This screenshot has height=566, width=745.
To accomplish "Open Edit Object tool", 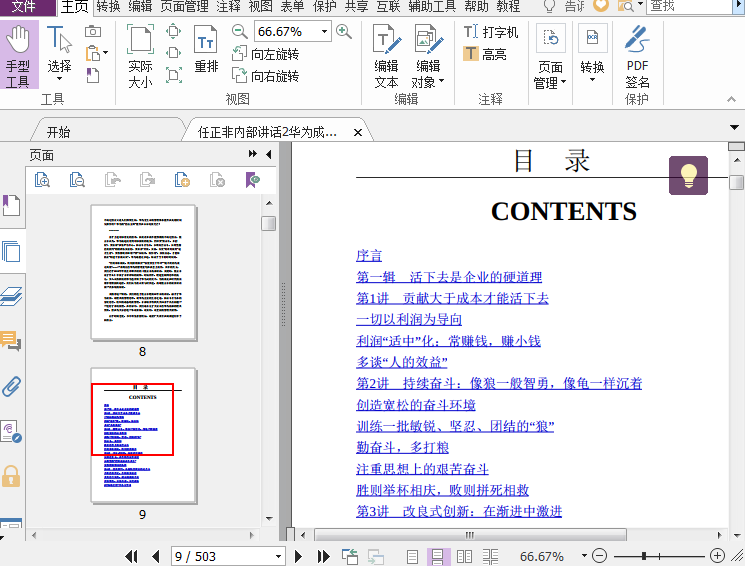I will click(428, 57).
